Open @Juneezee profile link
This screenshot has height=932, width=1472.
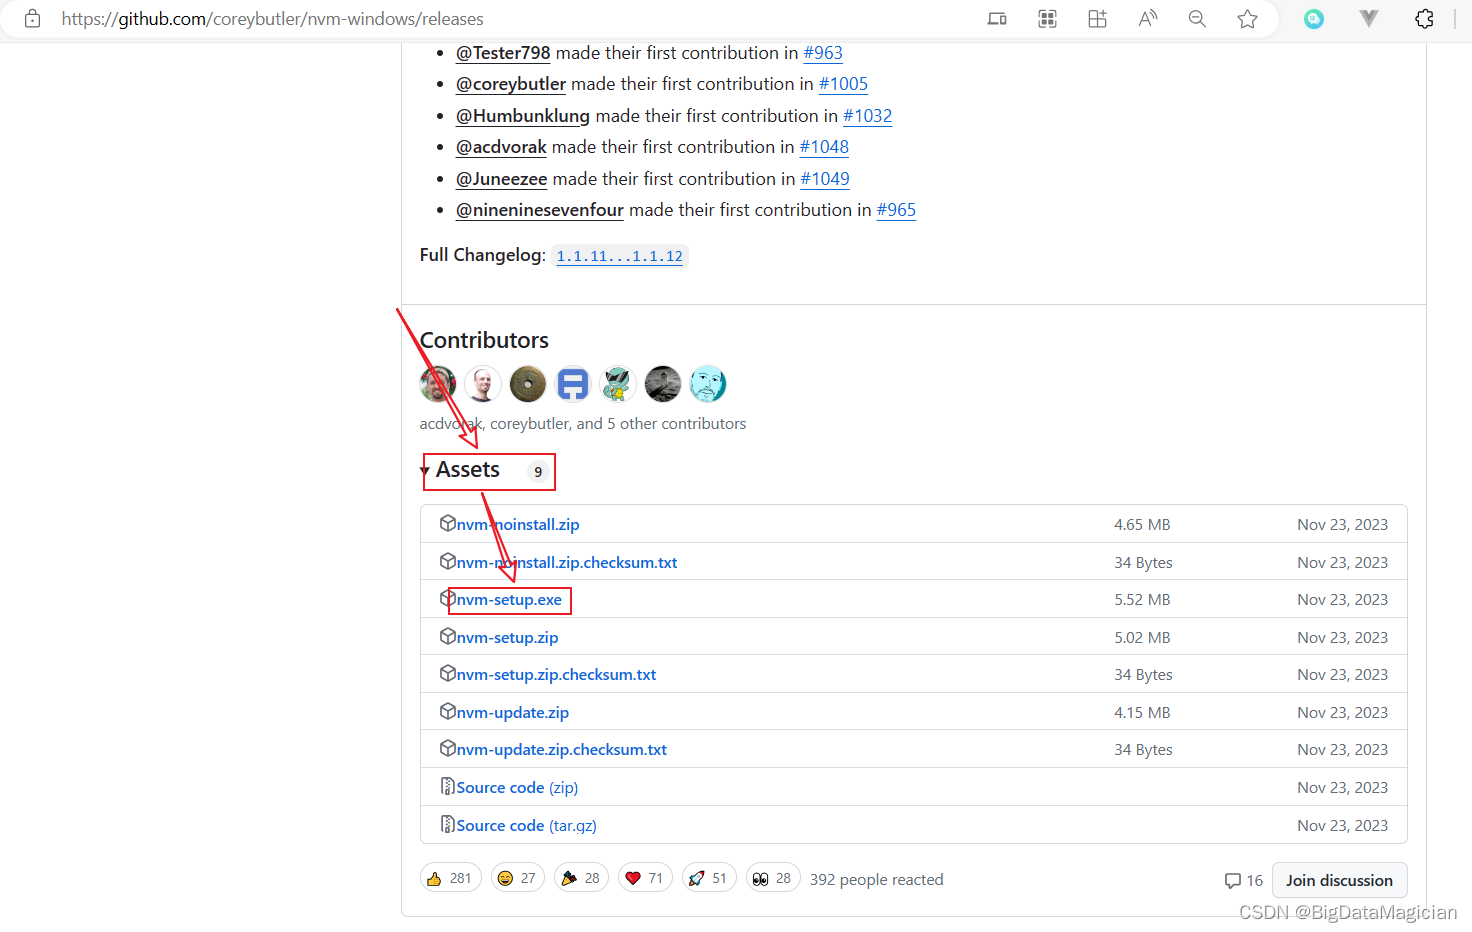click(502, 179)
